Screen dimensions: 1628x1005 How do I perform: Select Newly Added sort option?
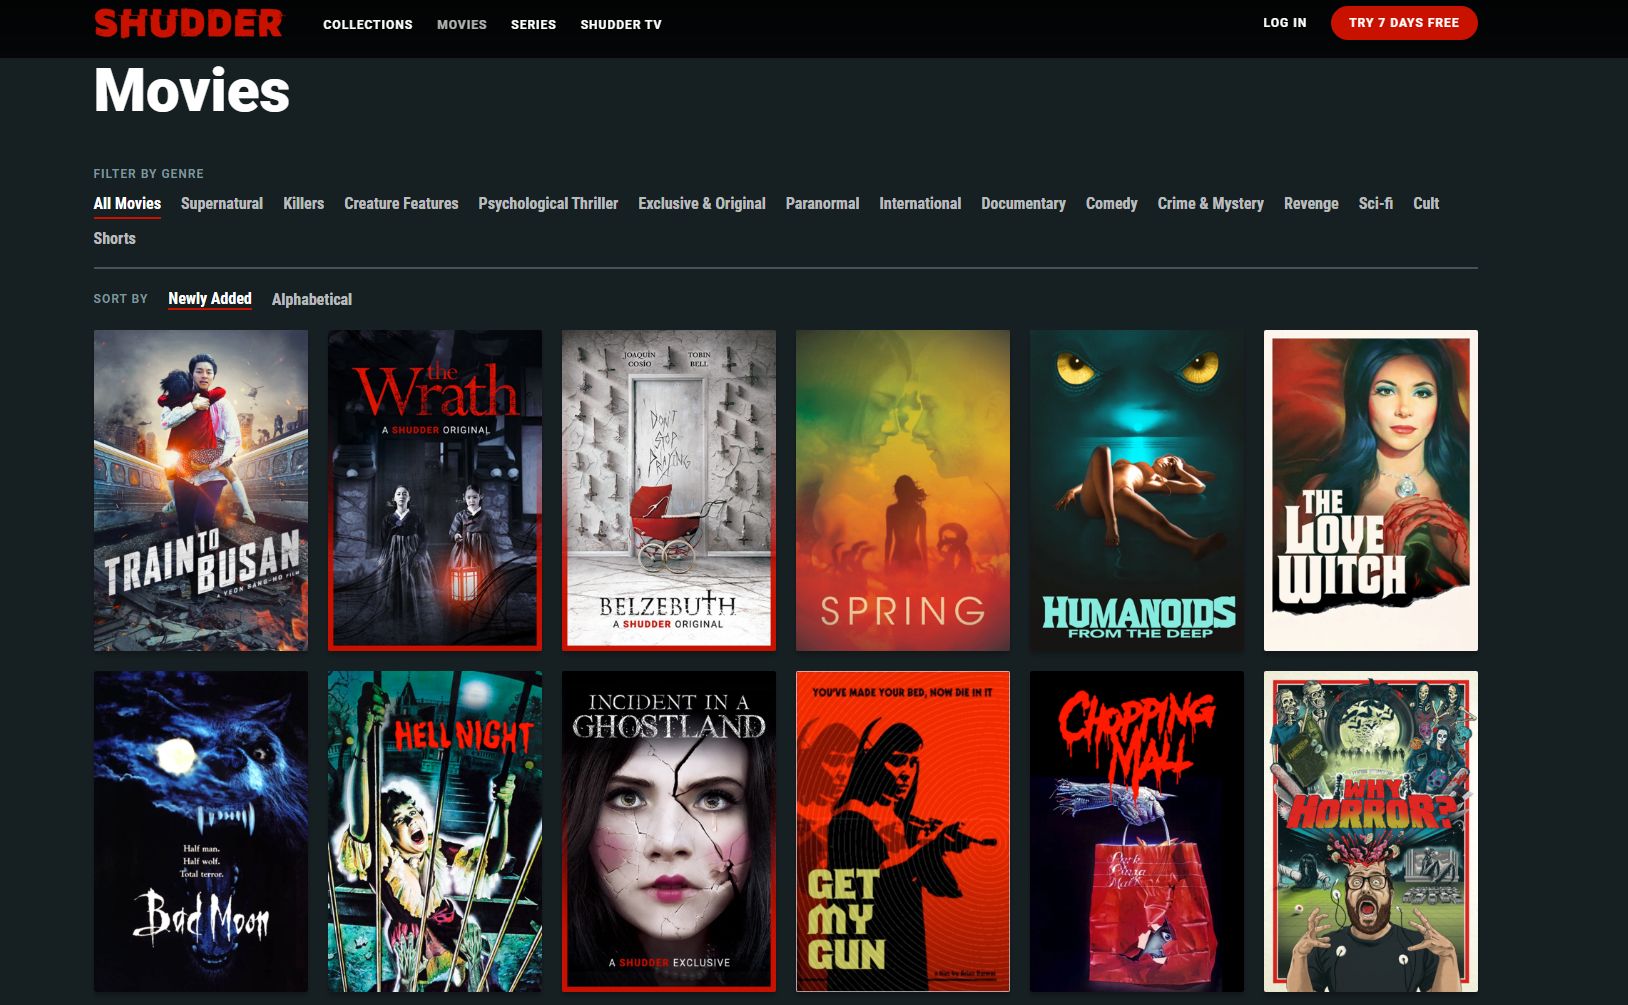click(209, 298)
